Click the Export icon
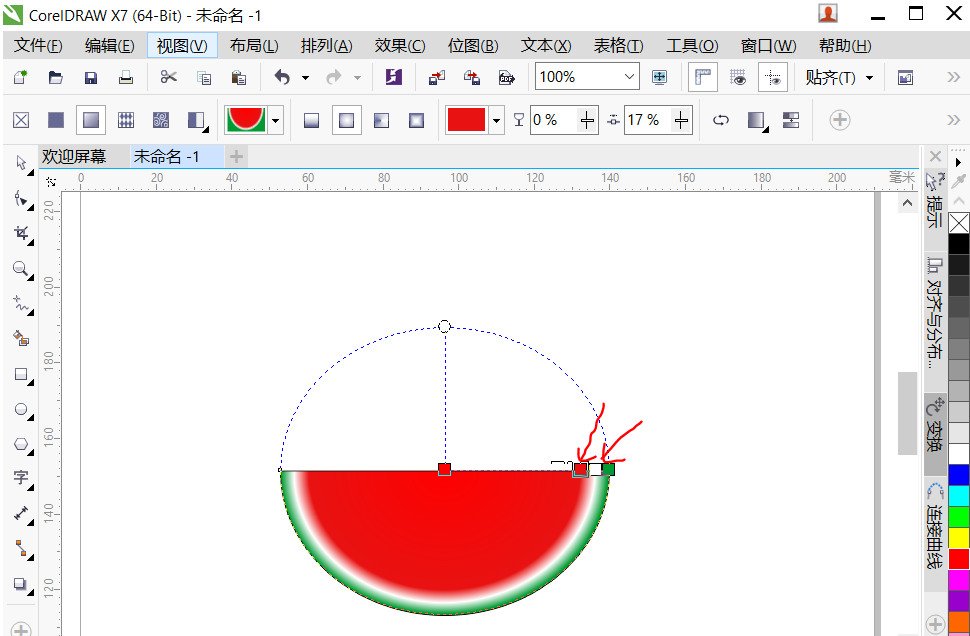 tap(472, 77)
